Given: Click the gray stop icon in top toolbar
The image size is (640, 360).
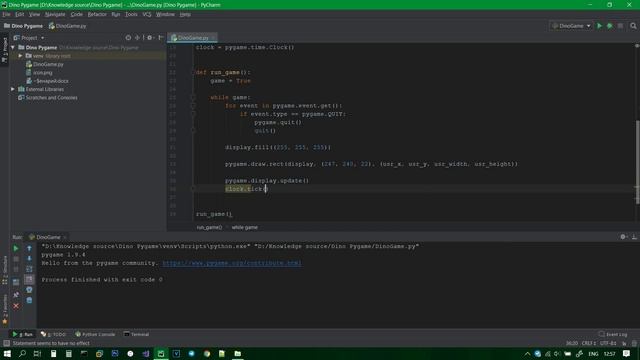Looking at the screenshot, I should tap(620, 26).
